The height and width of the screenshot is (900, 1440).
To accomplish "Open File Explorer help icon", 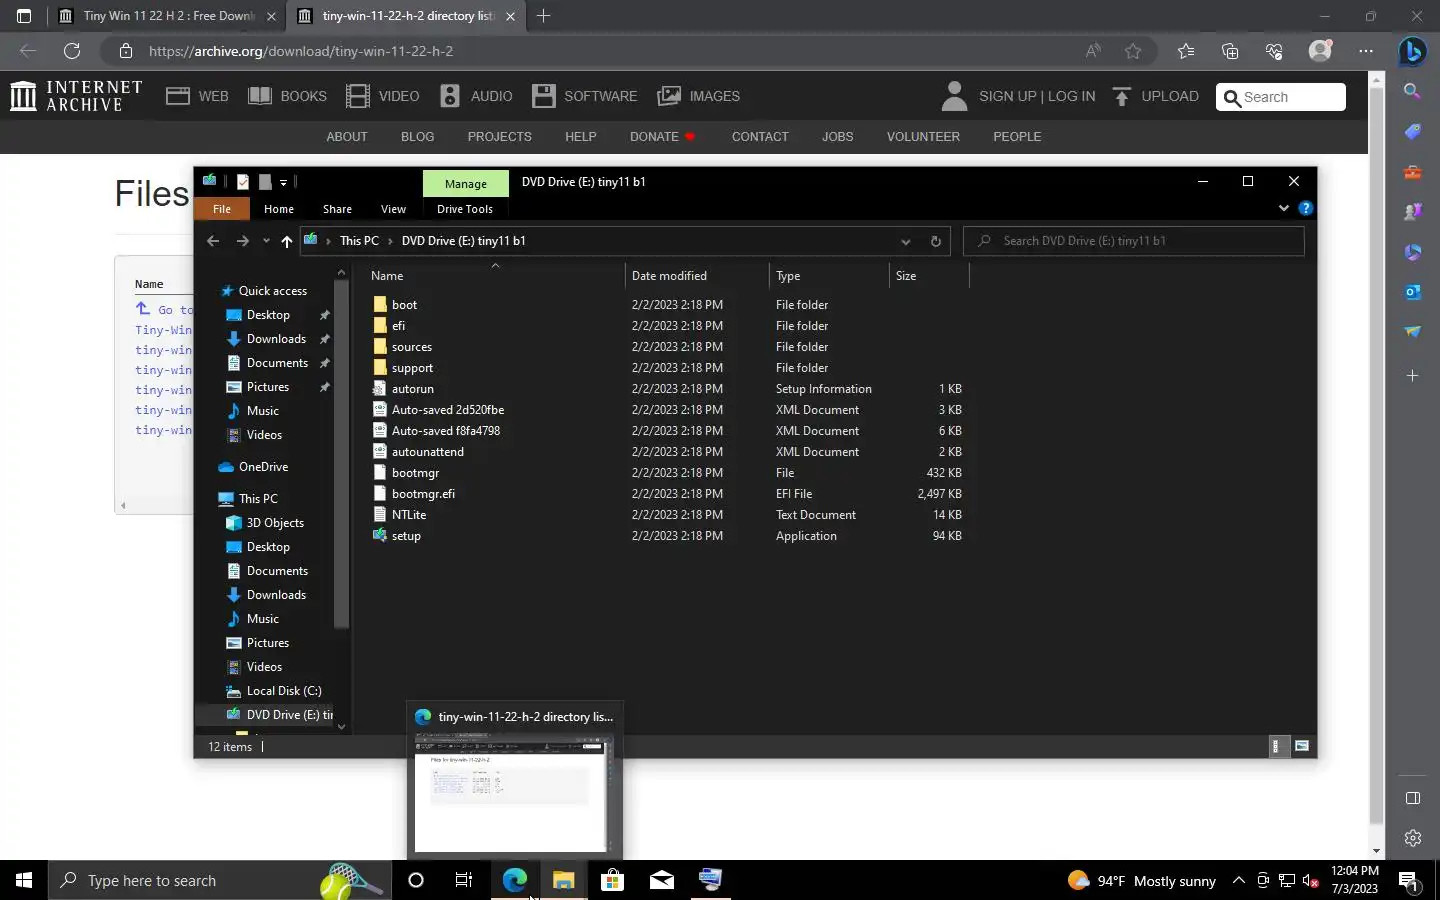I will pyautogui.click(x=1305, y=208).
